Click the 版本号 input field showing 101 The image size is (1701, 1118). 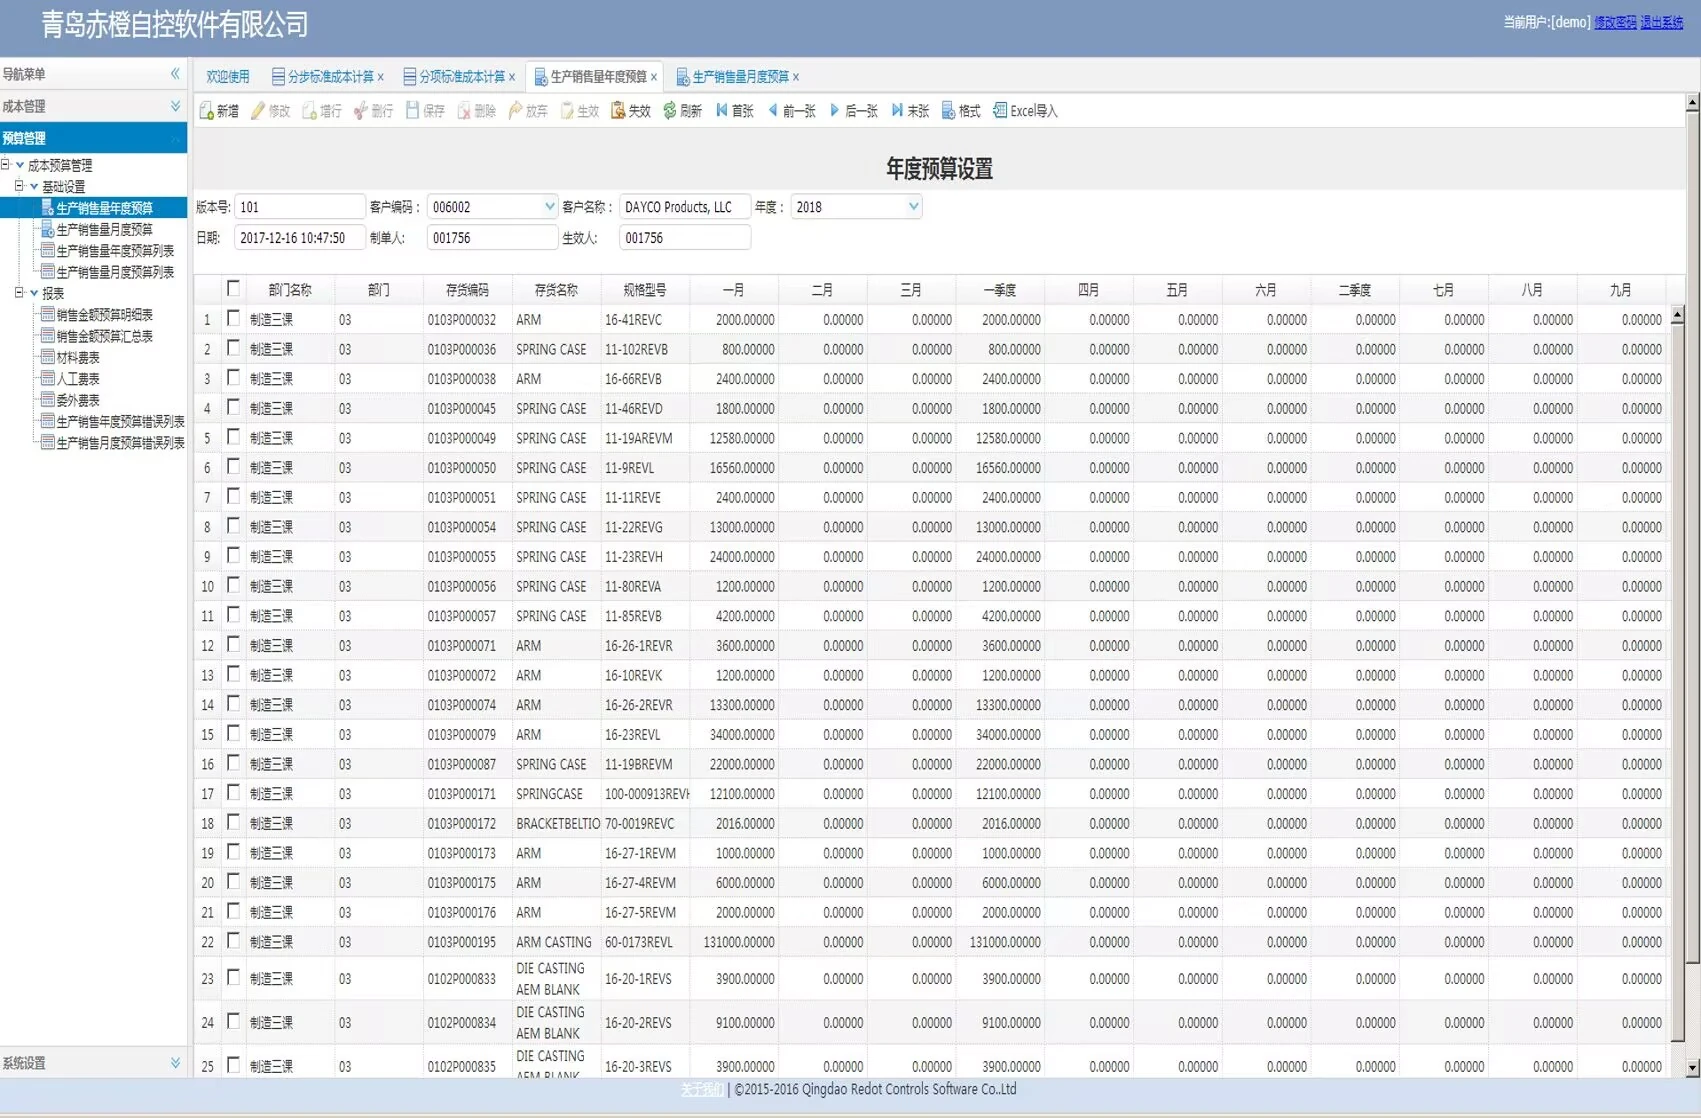point(299,207)
